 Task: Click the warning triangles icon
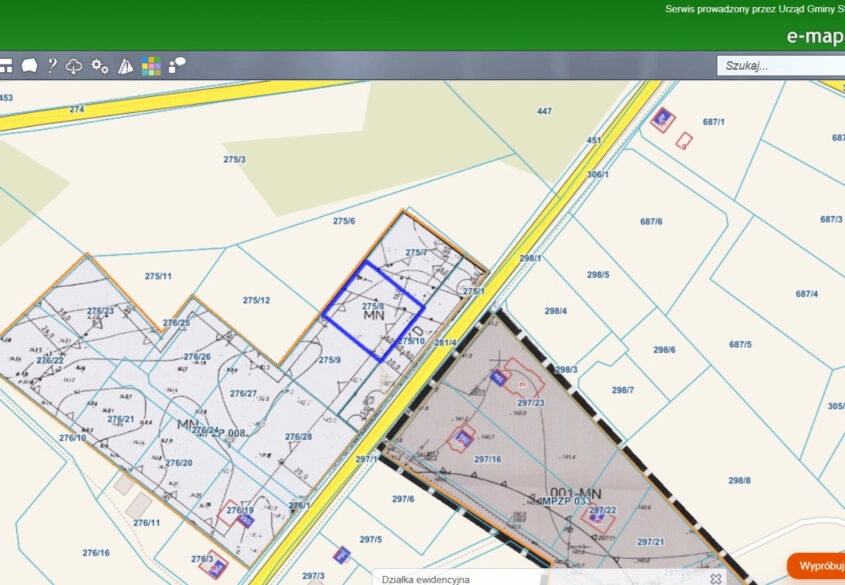coord(126,66)
